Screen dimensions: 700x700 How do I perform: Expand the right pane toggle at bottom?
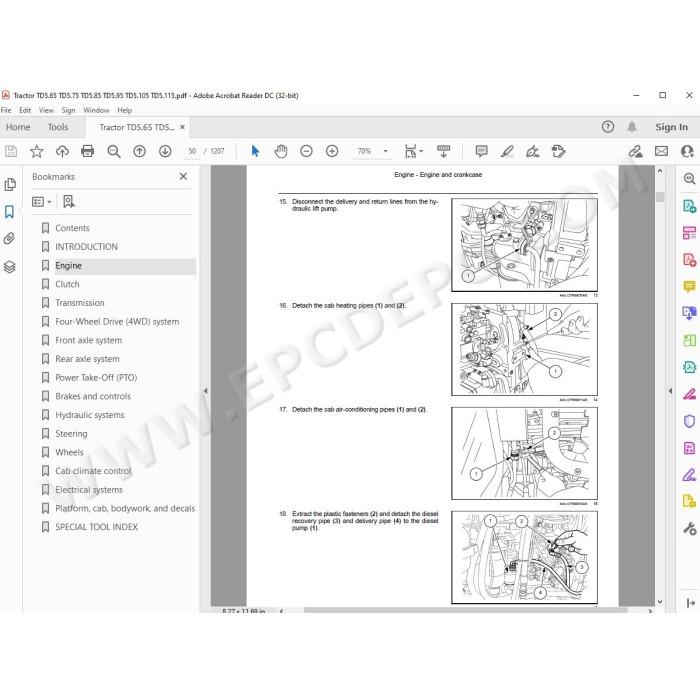point(690,603)
